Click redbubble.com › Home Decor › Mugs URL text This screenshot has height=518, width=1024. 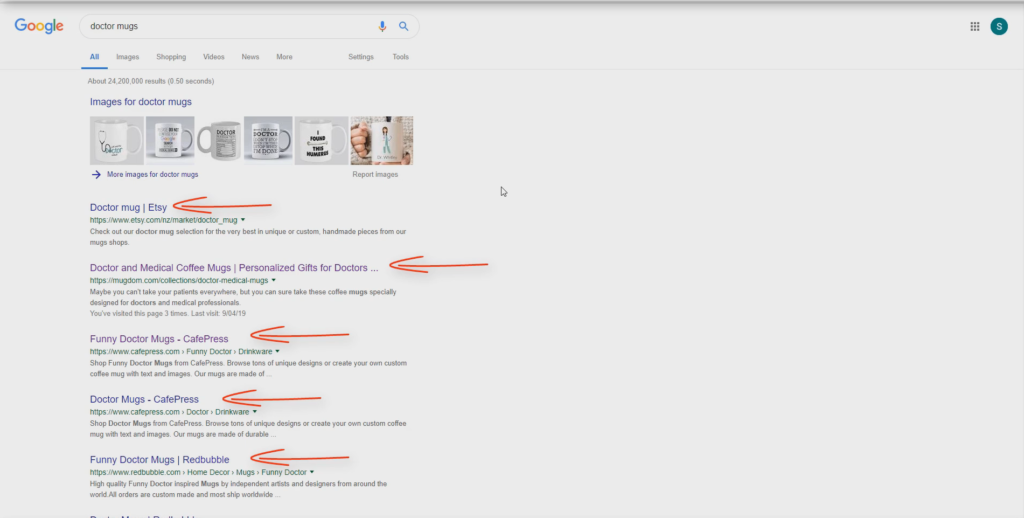(x=198, y=472)
